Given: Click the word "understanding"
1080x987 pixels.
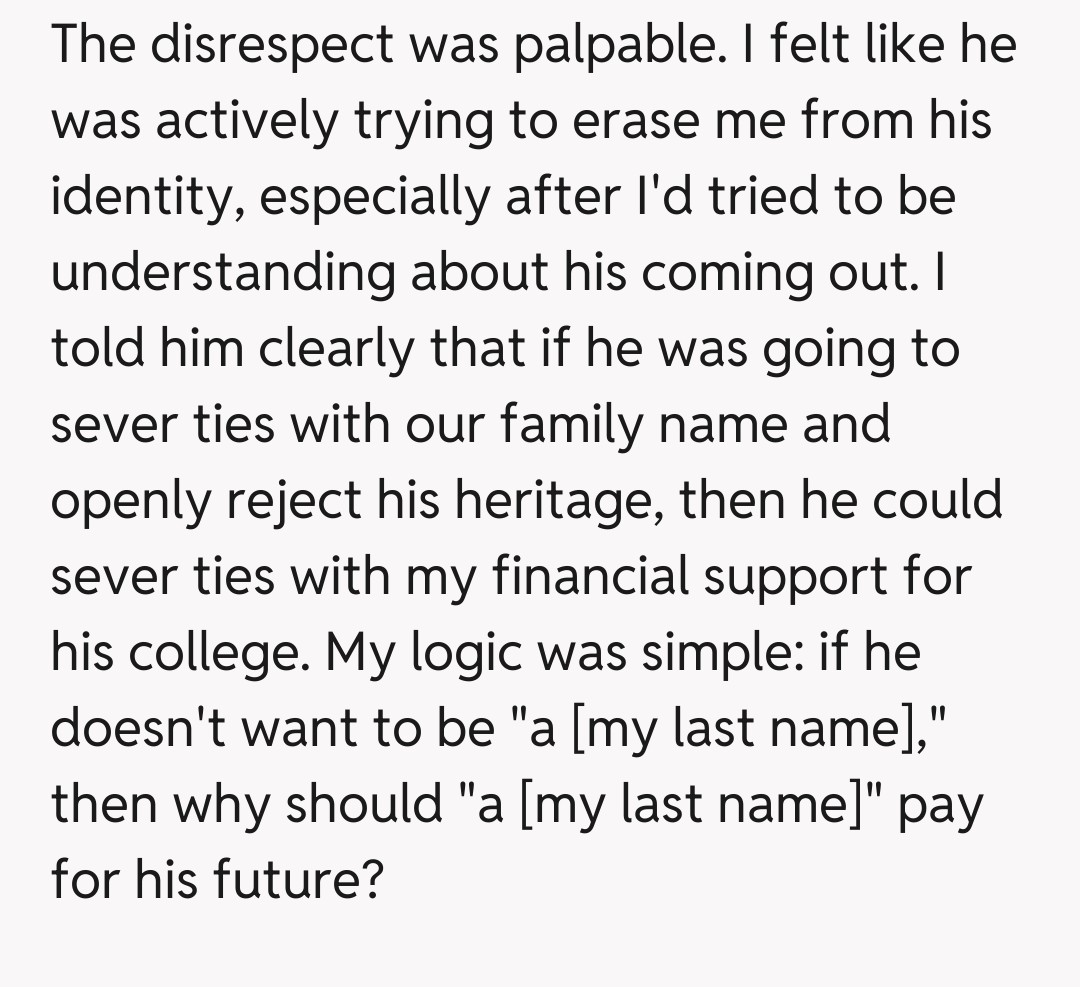Looking at the screenshot, I should (223, 273).
